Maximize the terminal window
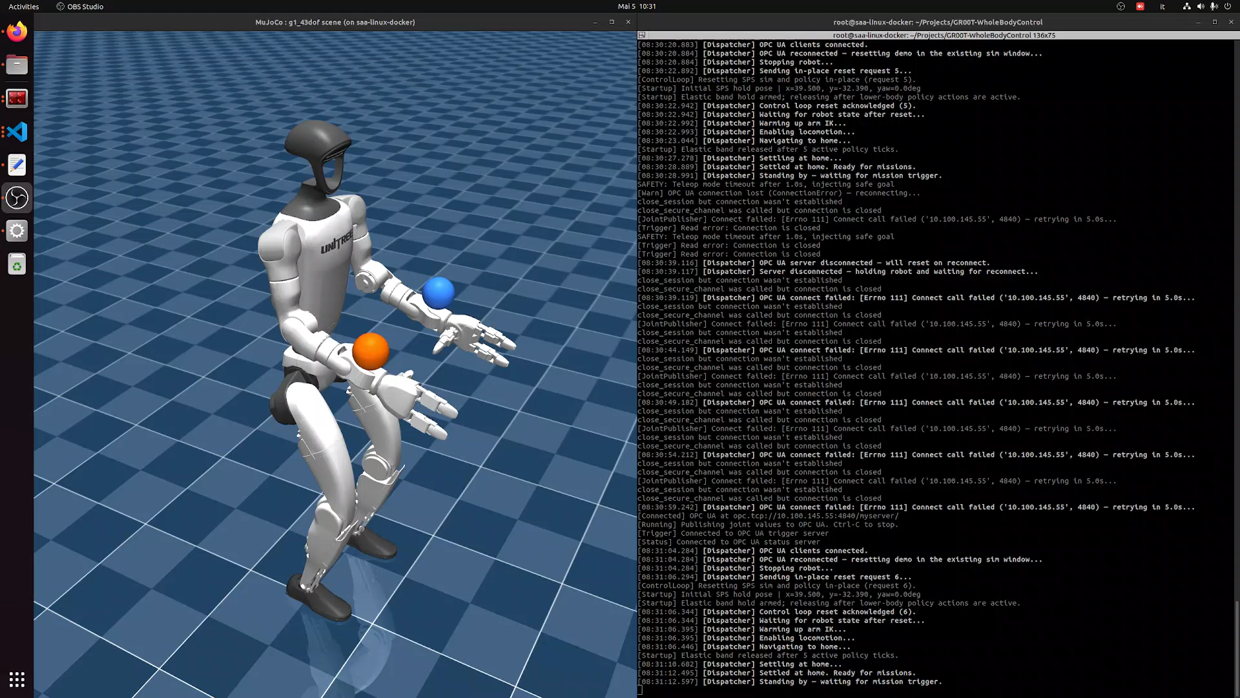1240x698 pixels. 1215,22
